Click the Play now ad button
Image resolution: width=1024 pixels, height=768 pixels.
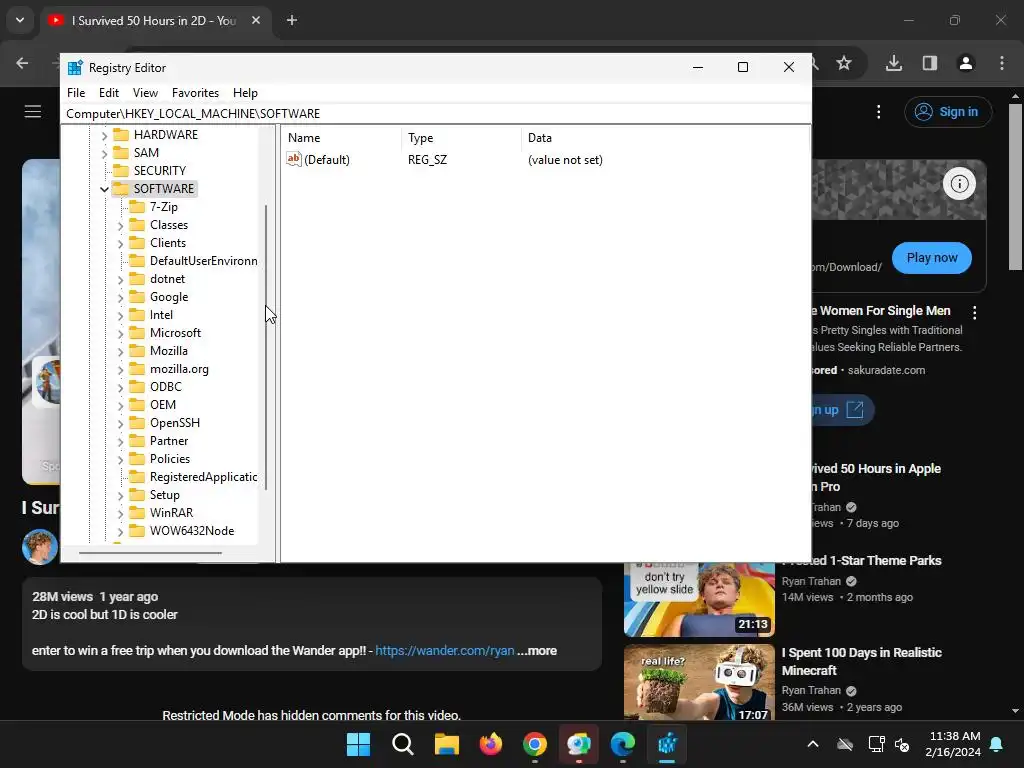pyautogui.click(x=932, y=258)
